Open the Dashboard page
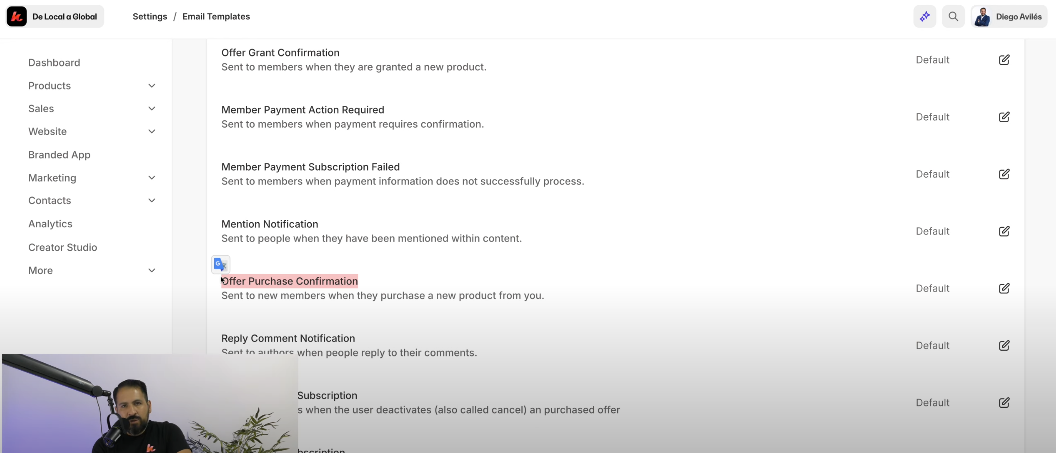 (x=54, y=63)
